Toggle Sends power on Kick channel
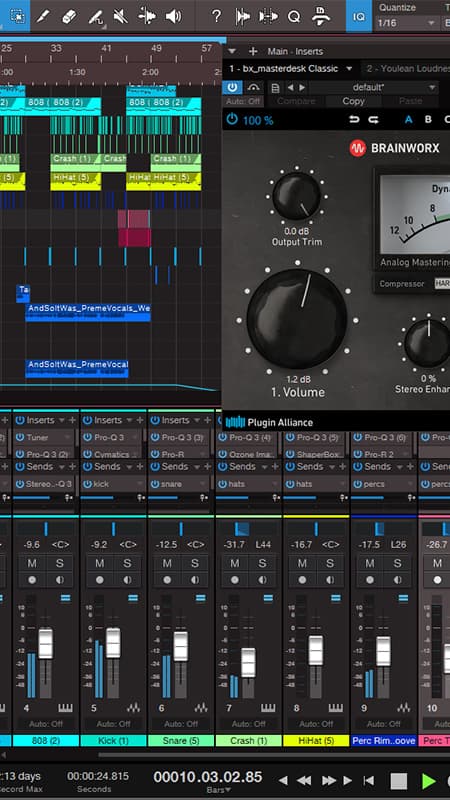 pos(87,466)
